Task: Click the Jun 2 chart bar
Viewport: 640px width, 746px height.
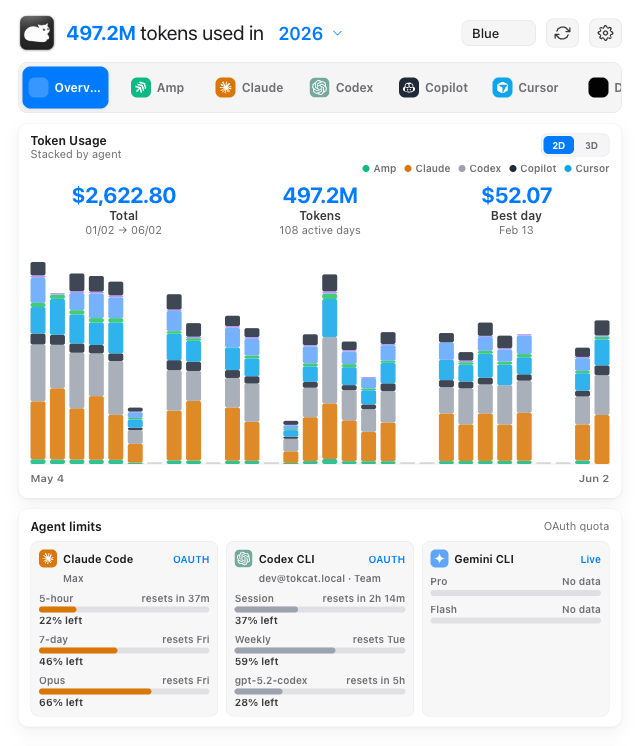Action: [x=601, y=392]
